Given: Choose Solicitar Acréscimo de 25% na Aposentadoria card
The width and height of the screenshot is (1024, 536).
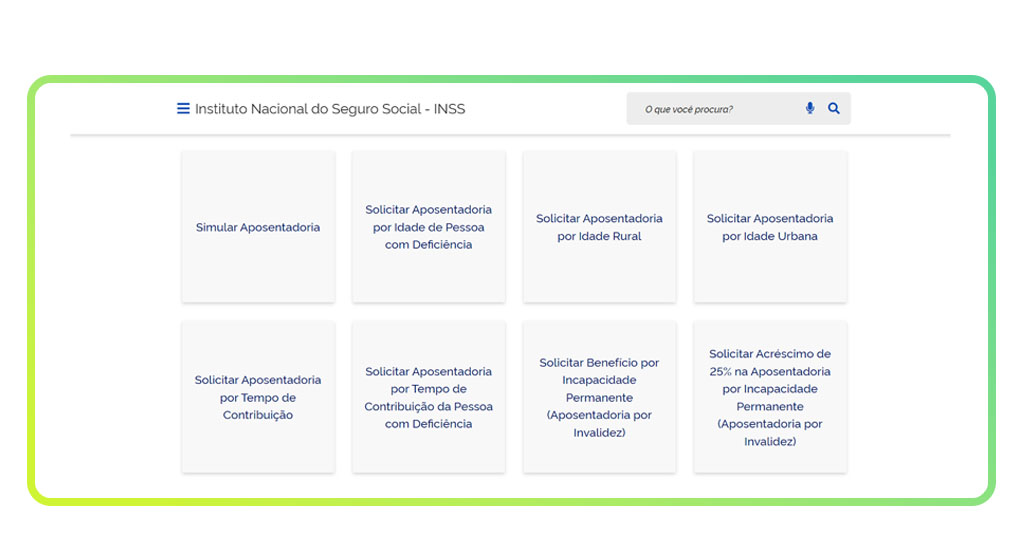Looking at the screenshot, I should [770, 397].
